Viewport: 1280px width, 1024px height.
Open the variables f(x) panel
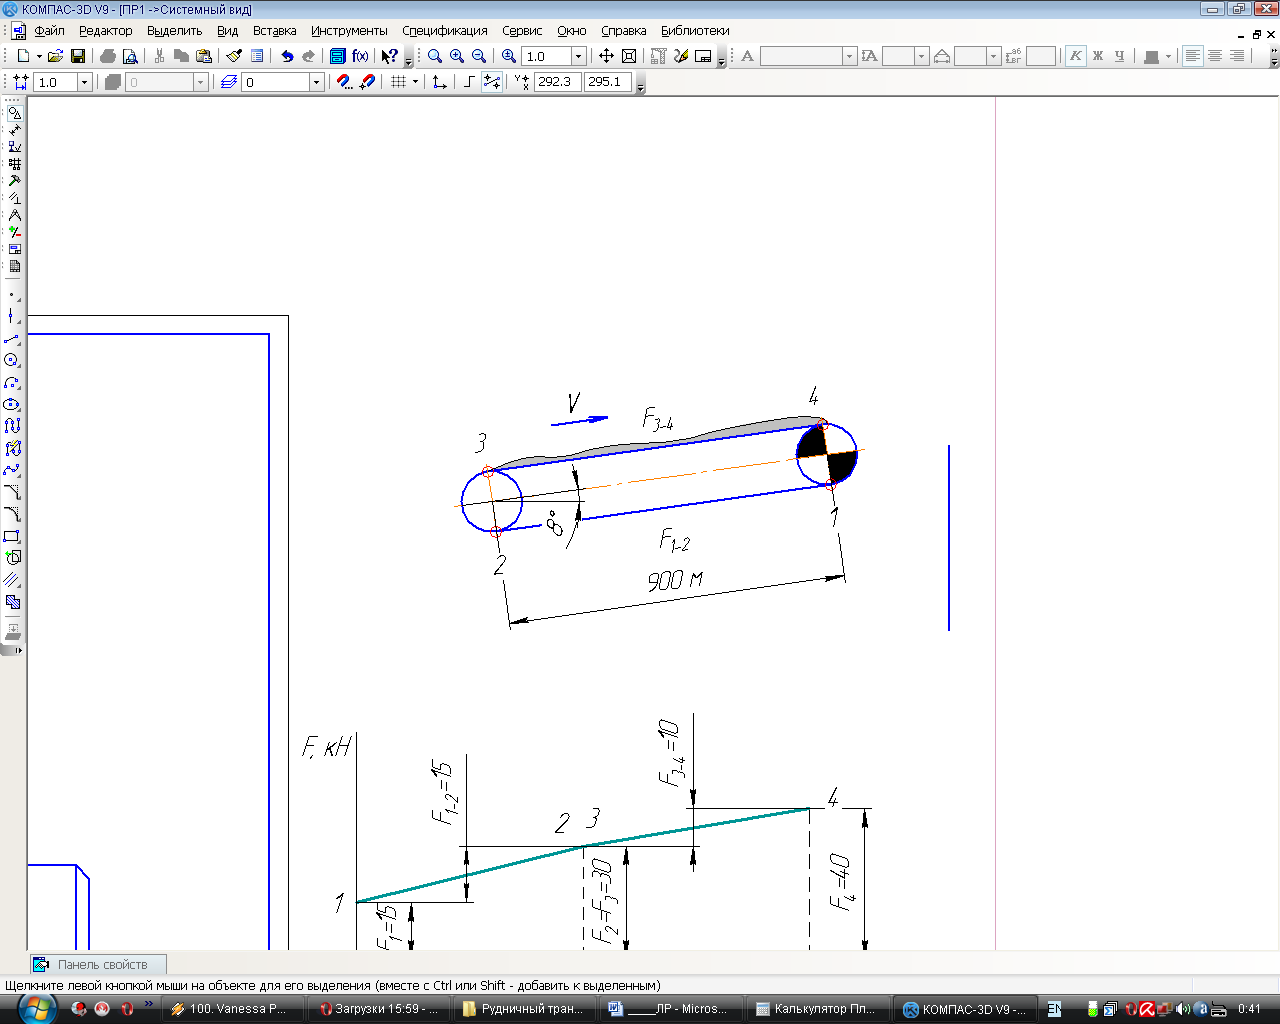360,56
